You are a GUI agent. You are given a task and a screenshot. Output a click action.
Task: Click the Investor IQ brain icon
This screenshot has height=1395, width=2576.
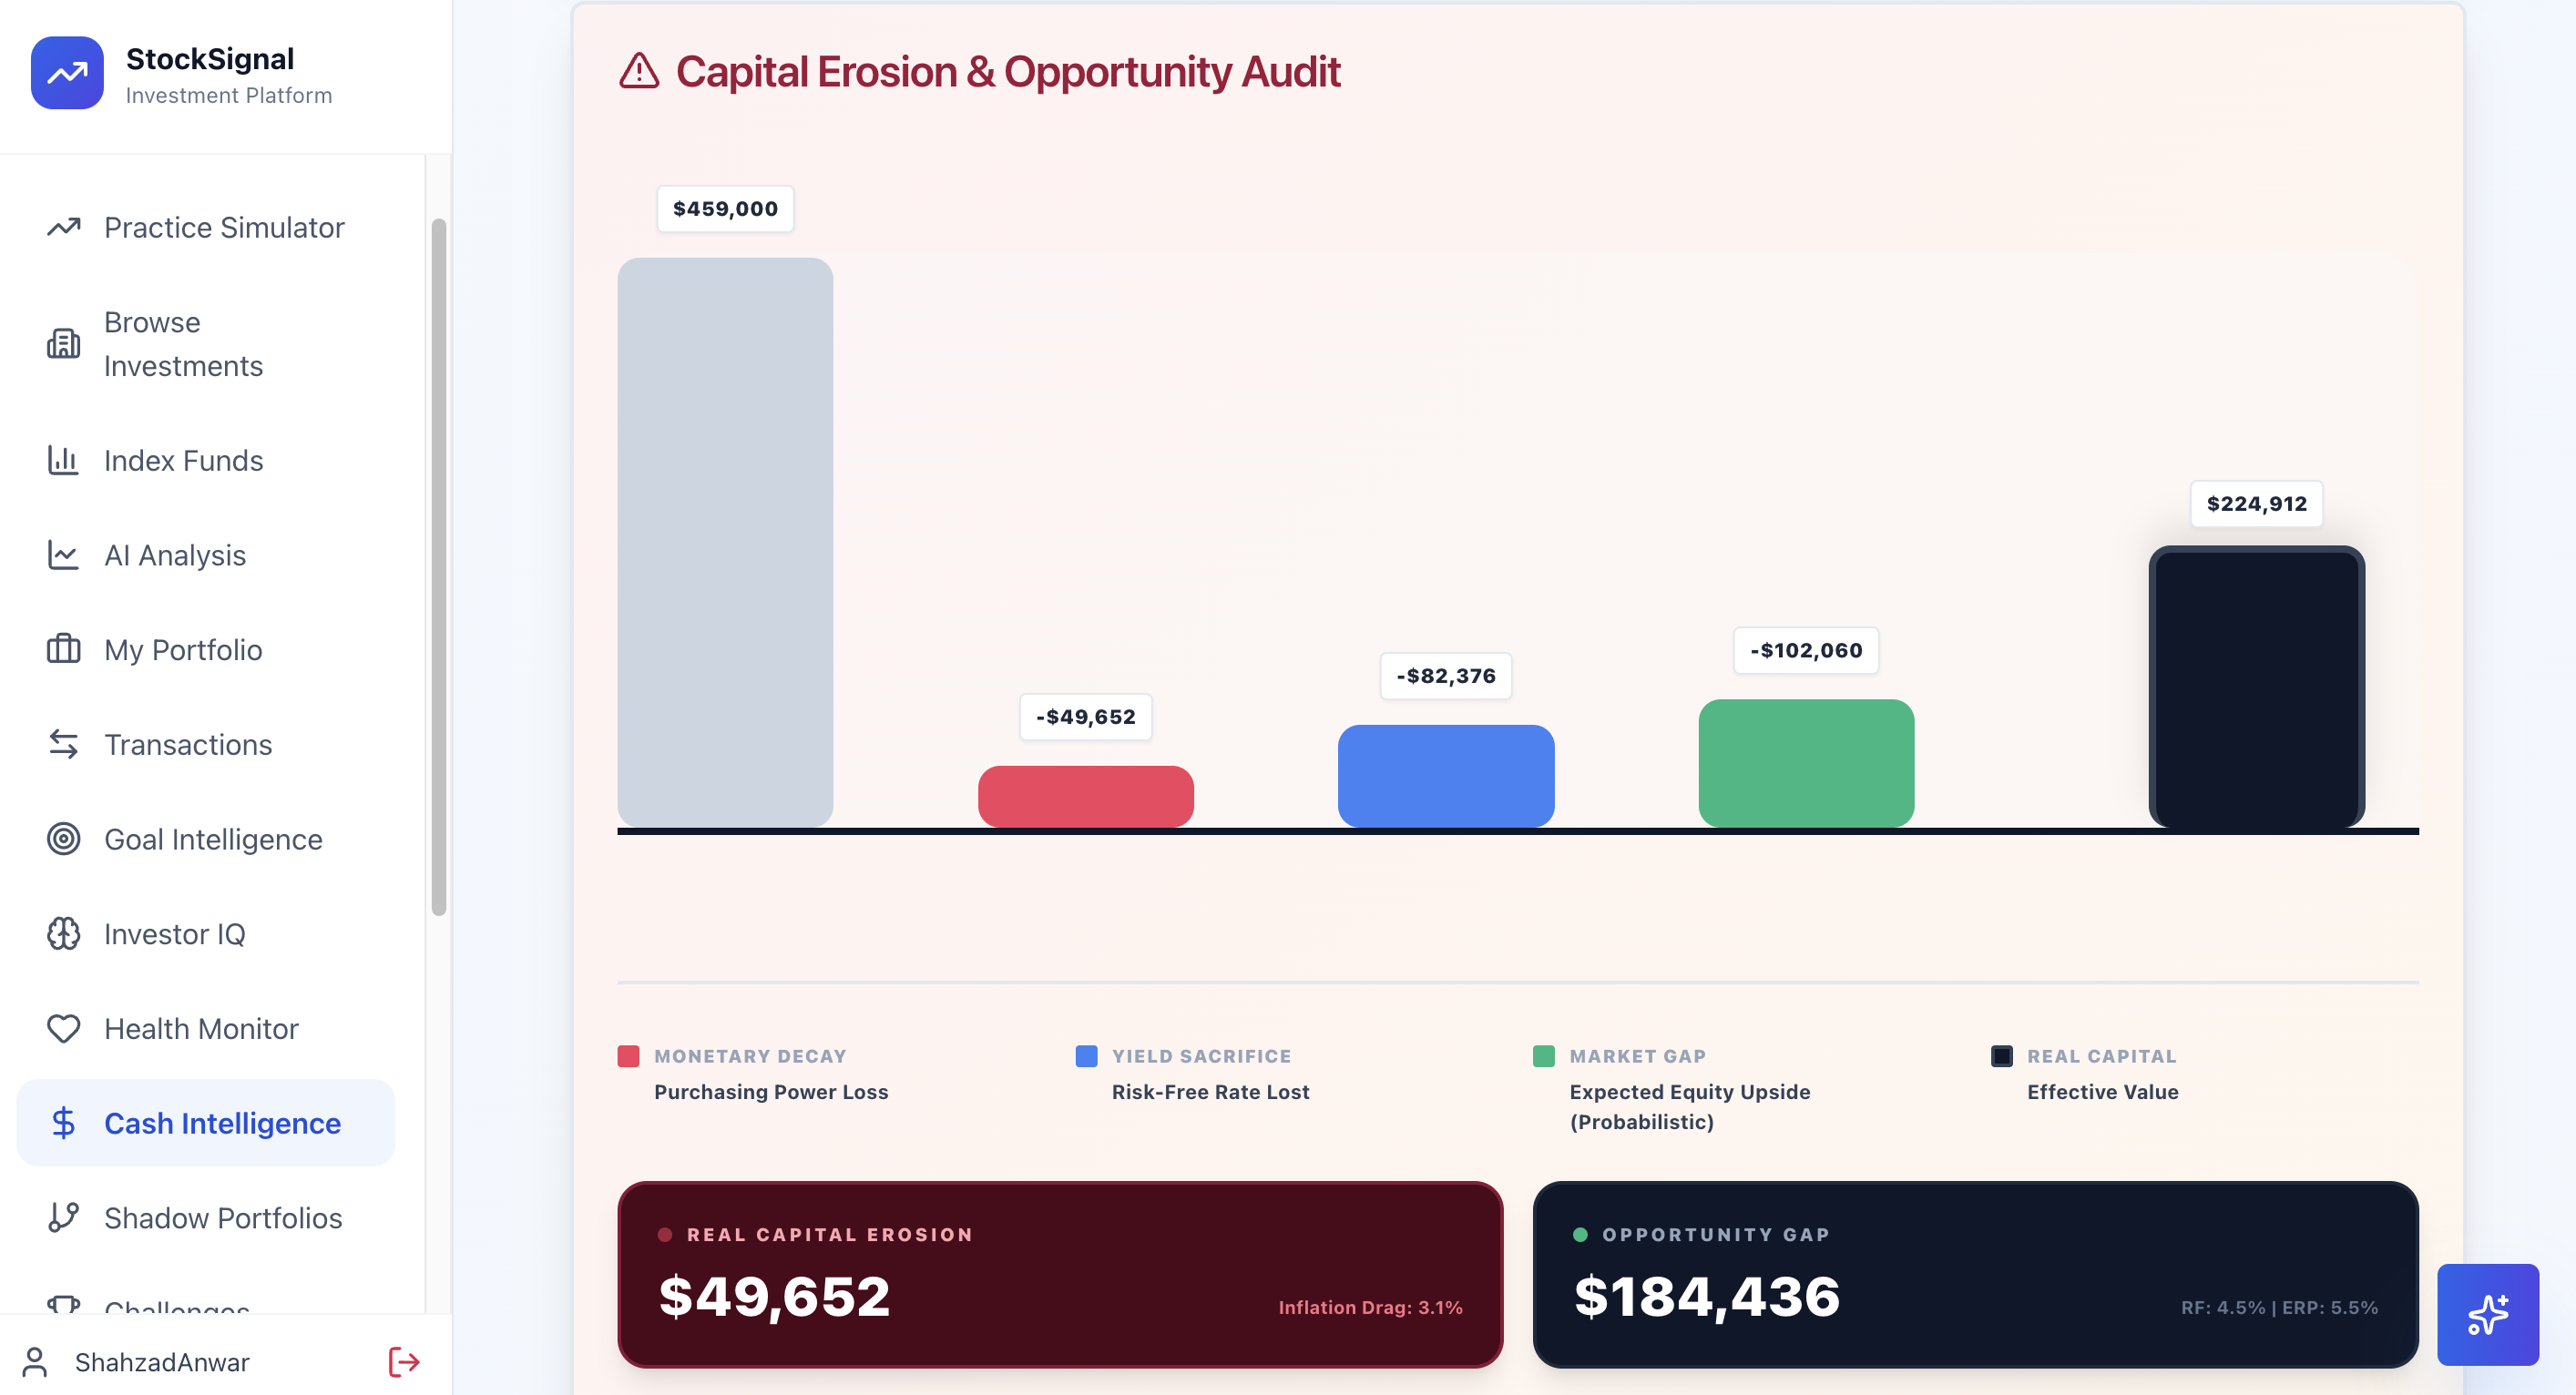pos(63,934)
